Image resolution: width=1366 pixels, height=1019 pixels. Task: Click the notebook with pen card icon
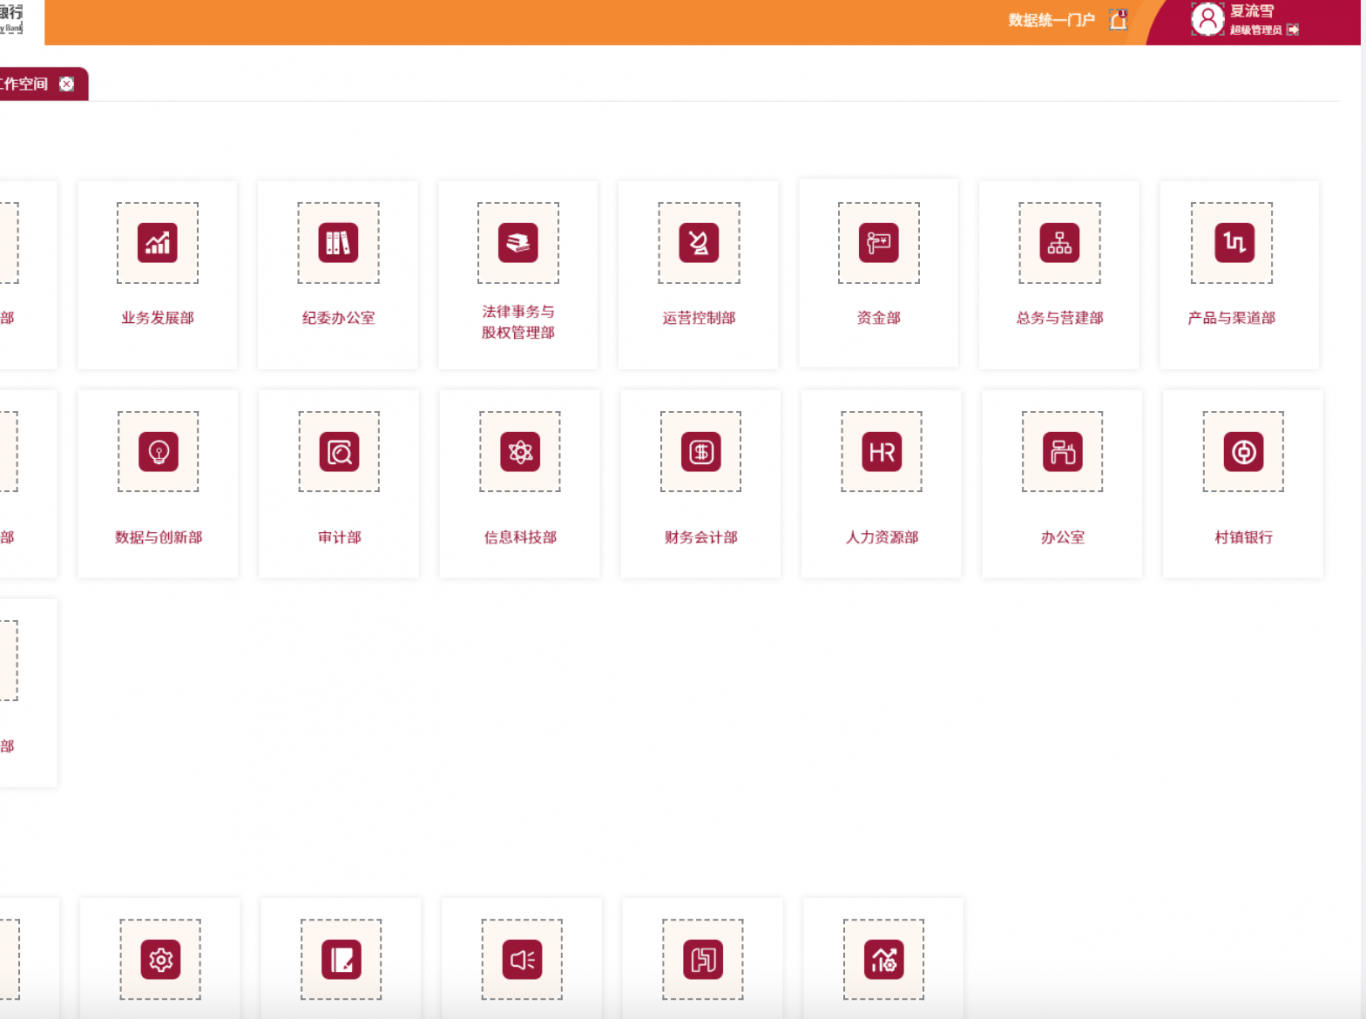tap(341, 960)
